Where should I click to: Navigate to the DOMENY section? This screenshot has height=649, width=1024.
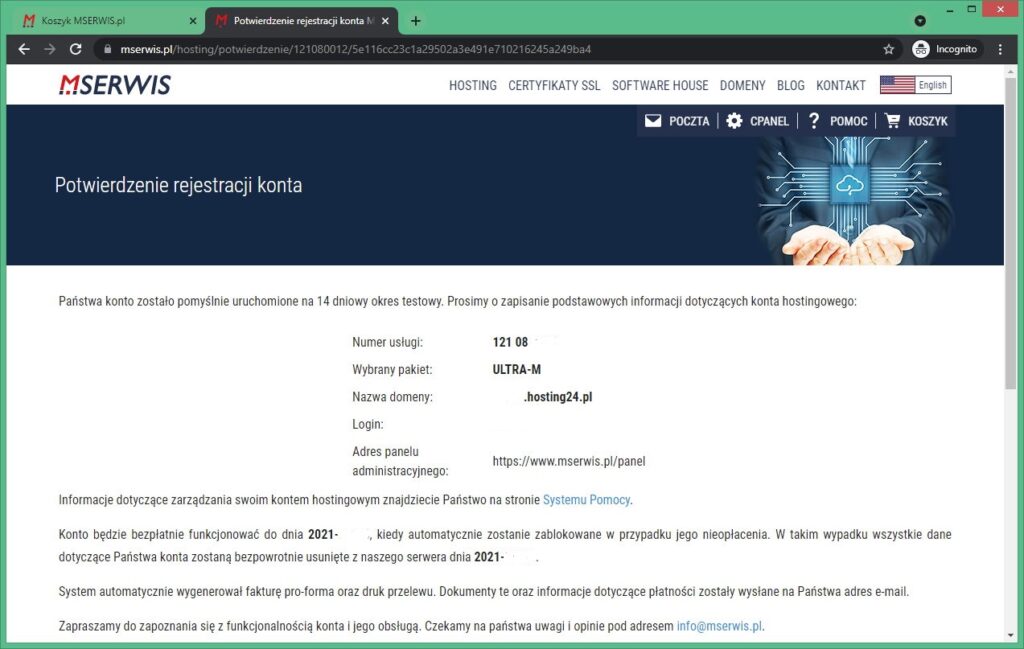(x=742, y=85)
